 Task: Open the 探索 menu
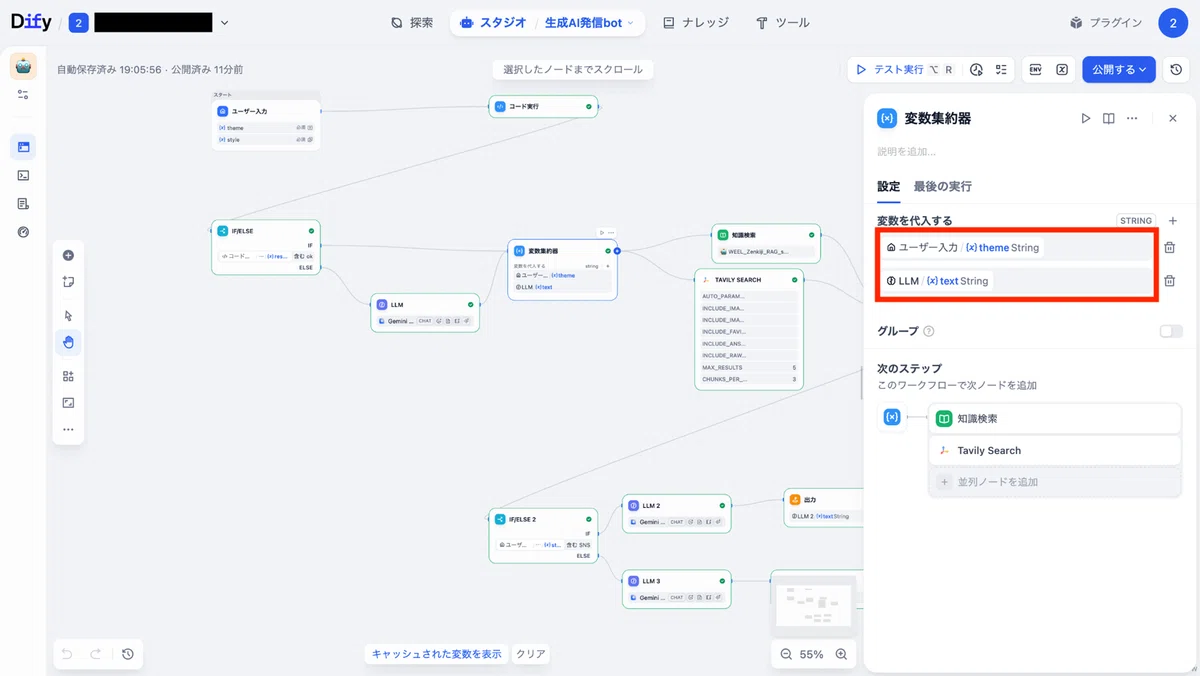(x=412, y=22)
